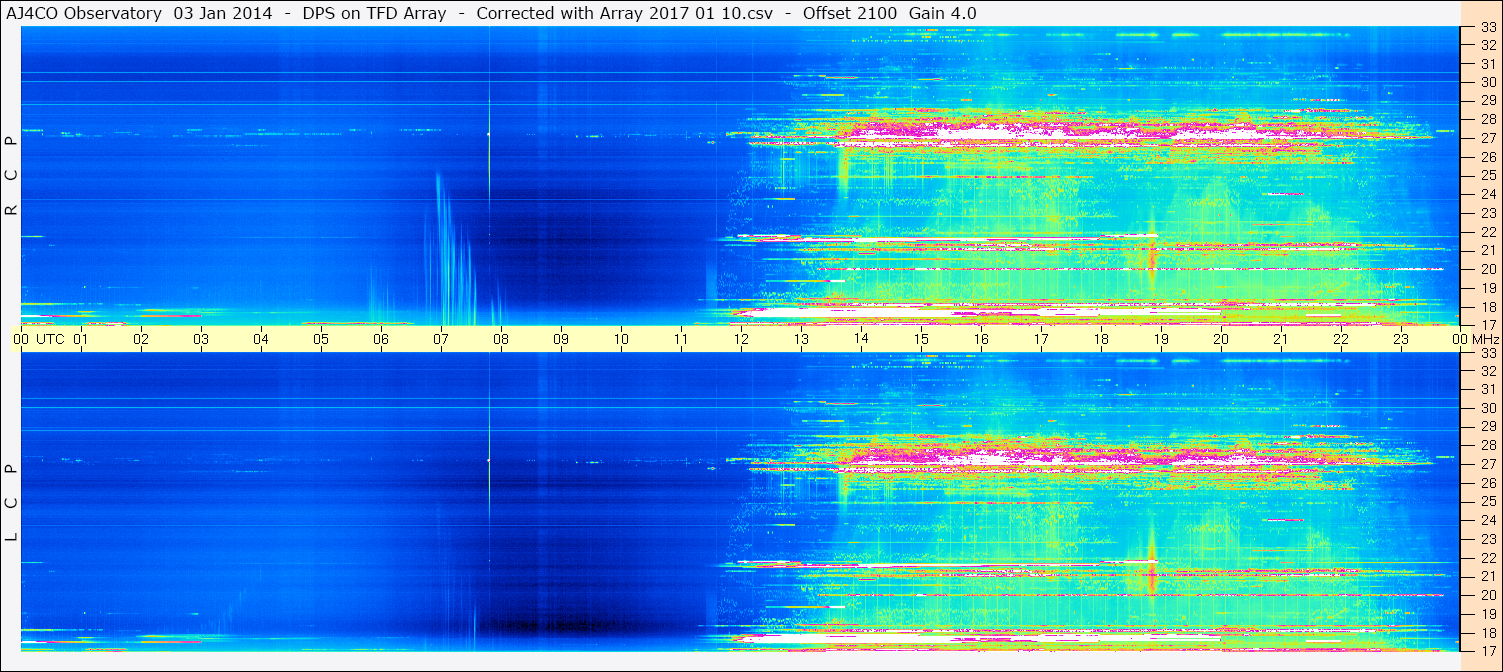Click the 'AJ4CO Observatory' title text

[86, 13]
